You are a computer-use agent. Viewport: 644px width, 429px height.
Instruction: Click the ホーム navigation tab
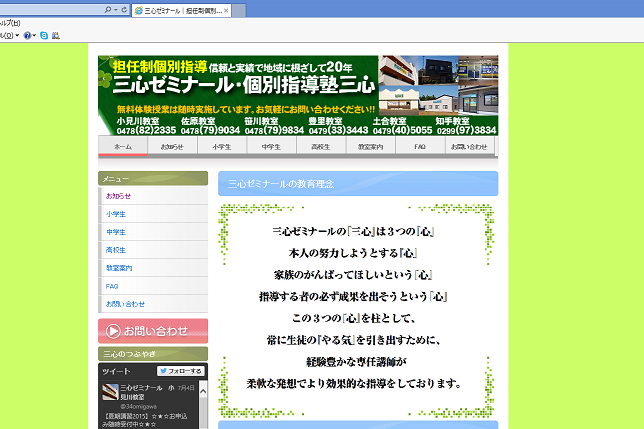123,147
